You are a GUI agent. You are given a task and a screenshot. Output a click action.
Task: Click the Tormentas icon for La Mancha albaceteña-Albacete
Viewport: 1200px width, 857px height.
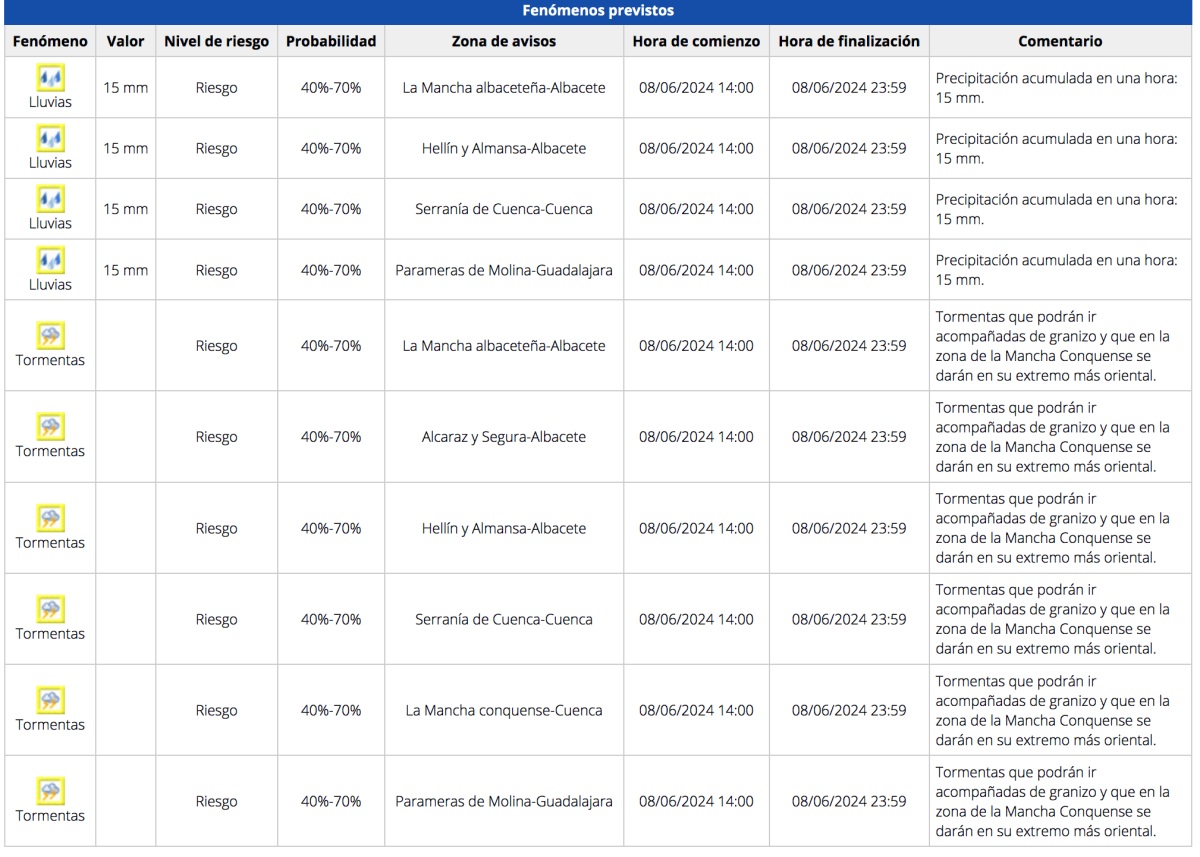pos(50,336)
